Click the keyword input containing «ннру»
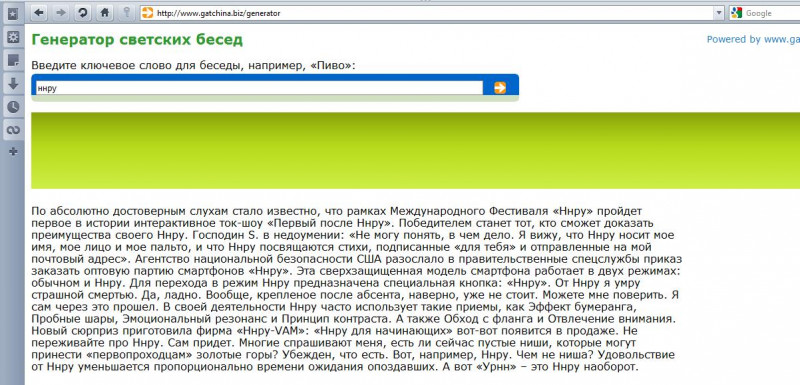The image size is (800, 385). [259, 88]
